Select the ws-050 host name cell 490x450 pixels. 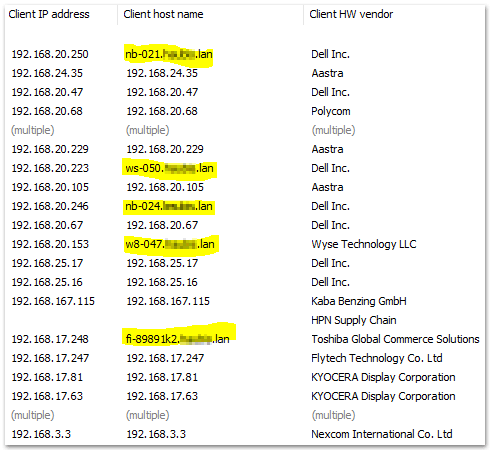pyautogui.click(x=169, y=168)
